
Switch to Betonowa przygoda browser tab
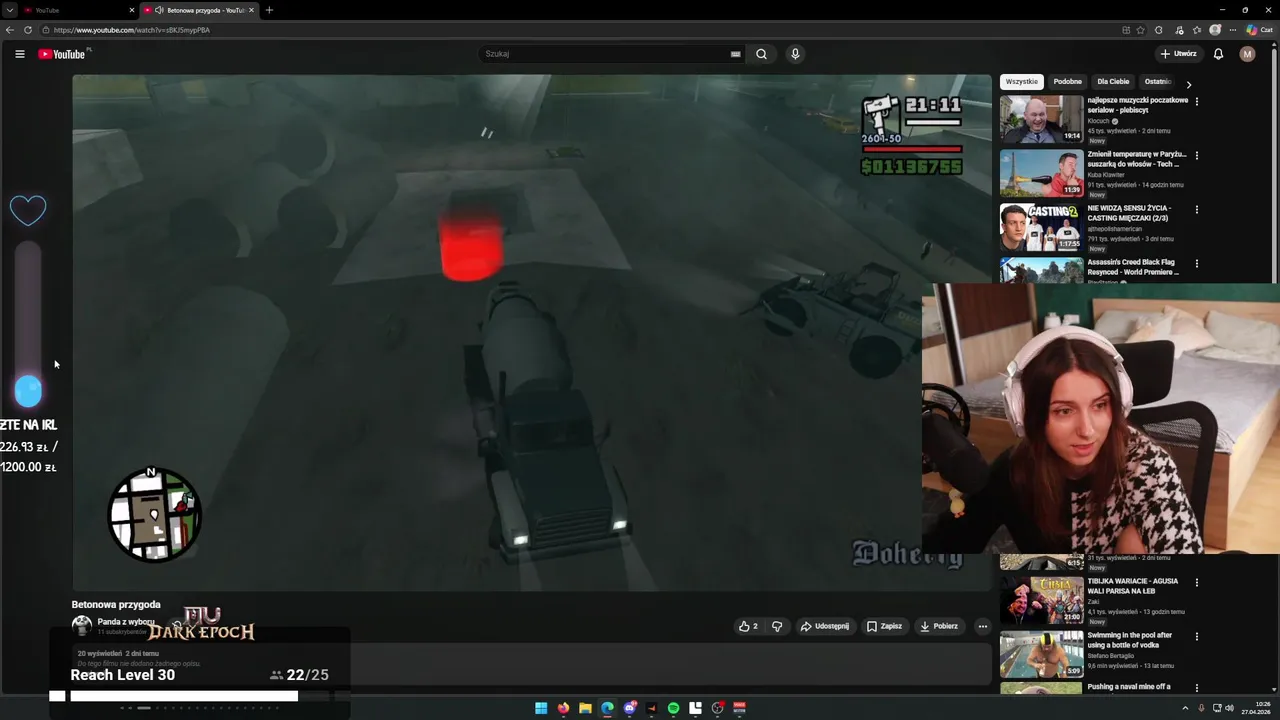(198, 10)
